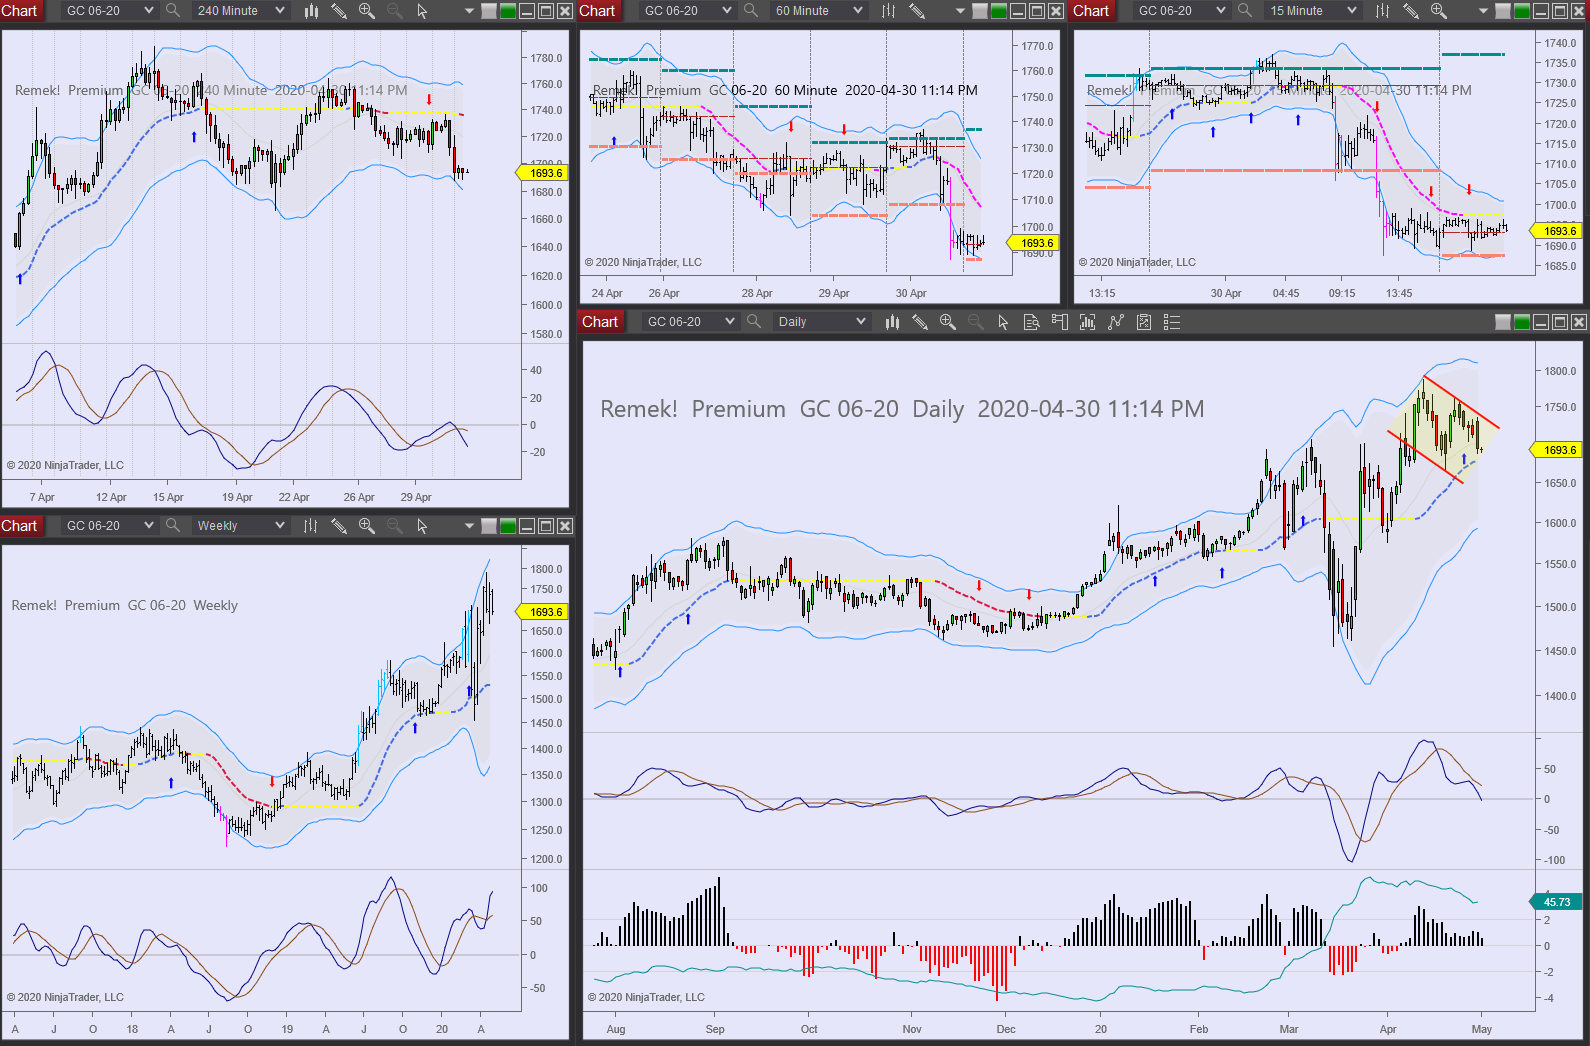1590x1046 pixels.
Task: Zoom in on the Daily chart
Action: [x=948, y=322]
